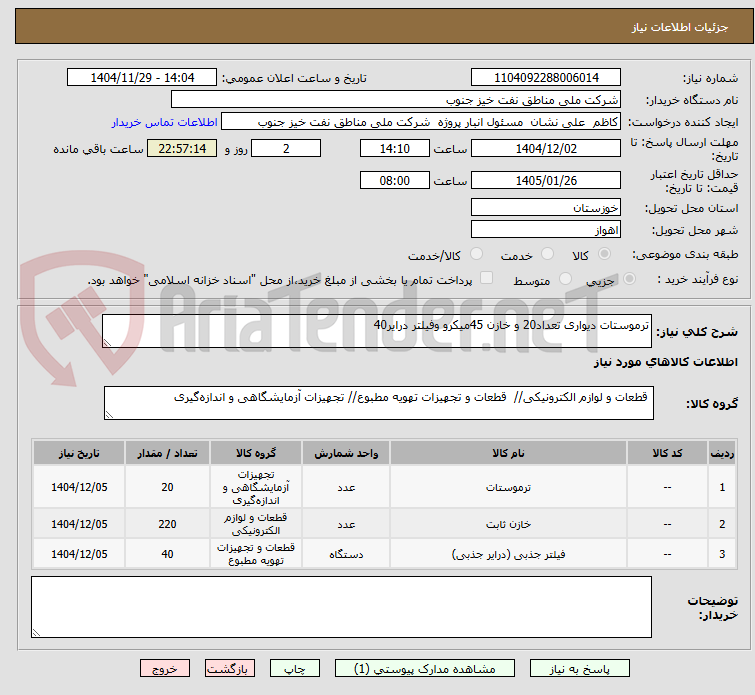
Task: Select the متوسط purchase type radio
Action: [565, 279]
